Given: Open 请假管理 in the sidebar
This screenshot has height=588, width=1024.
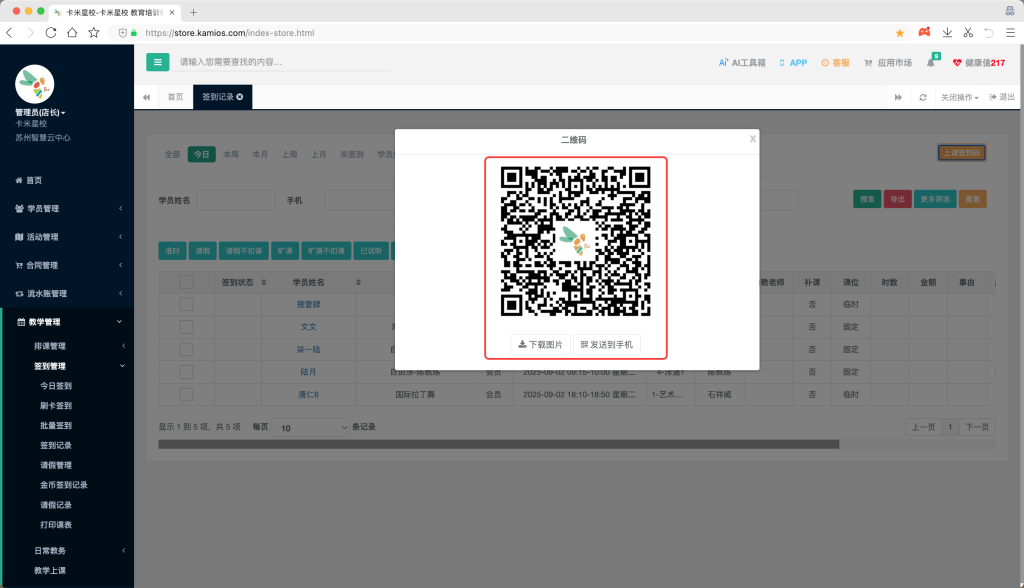Looking at the screenshot, I should point(56,465).
